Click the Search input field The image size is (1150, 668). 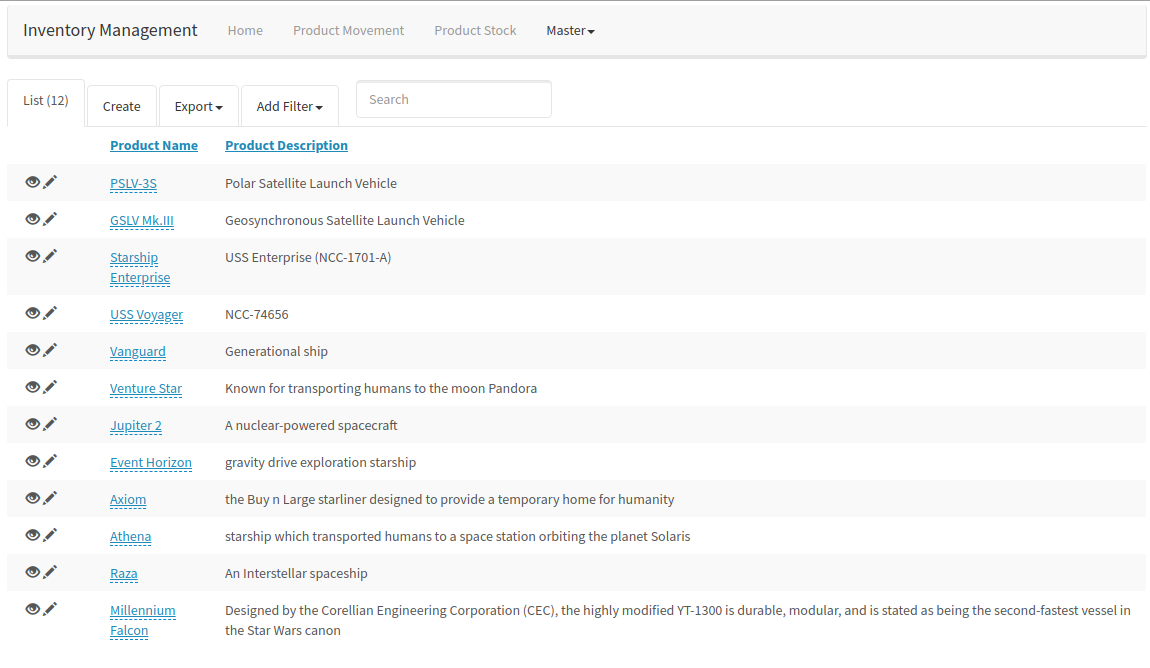pos(453,100)
